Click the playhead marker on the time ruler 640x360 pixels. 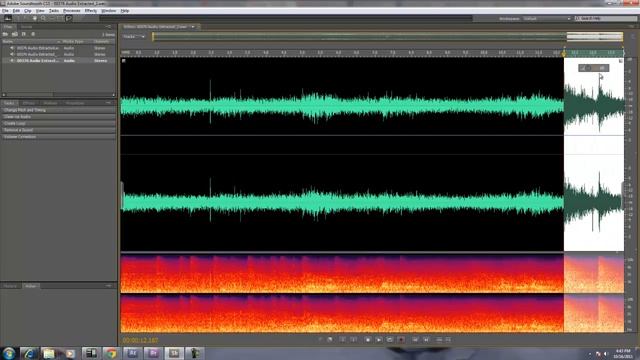[x=564, y=53]
